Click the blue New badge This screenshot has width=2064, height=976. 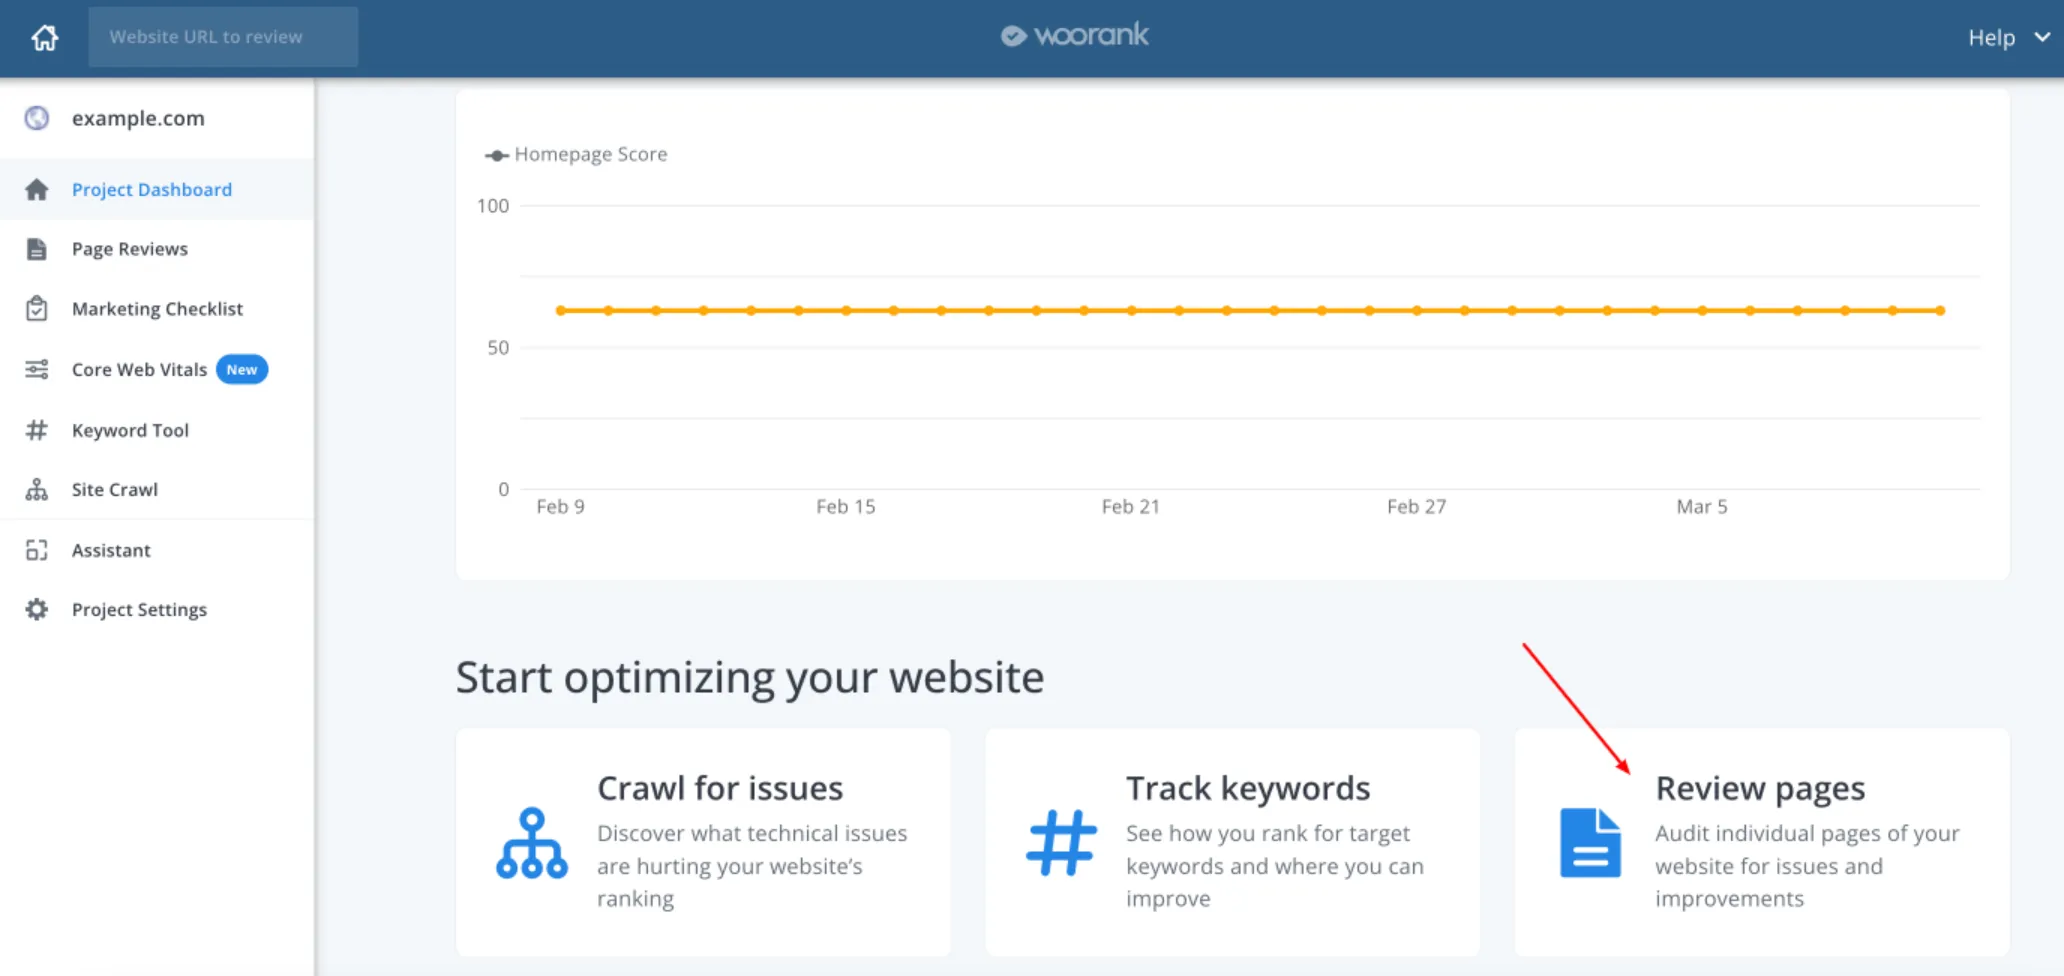point(242,370)
